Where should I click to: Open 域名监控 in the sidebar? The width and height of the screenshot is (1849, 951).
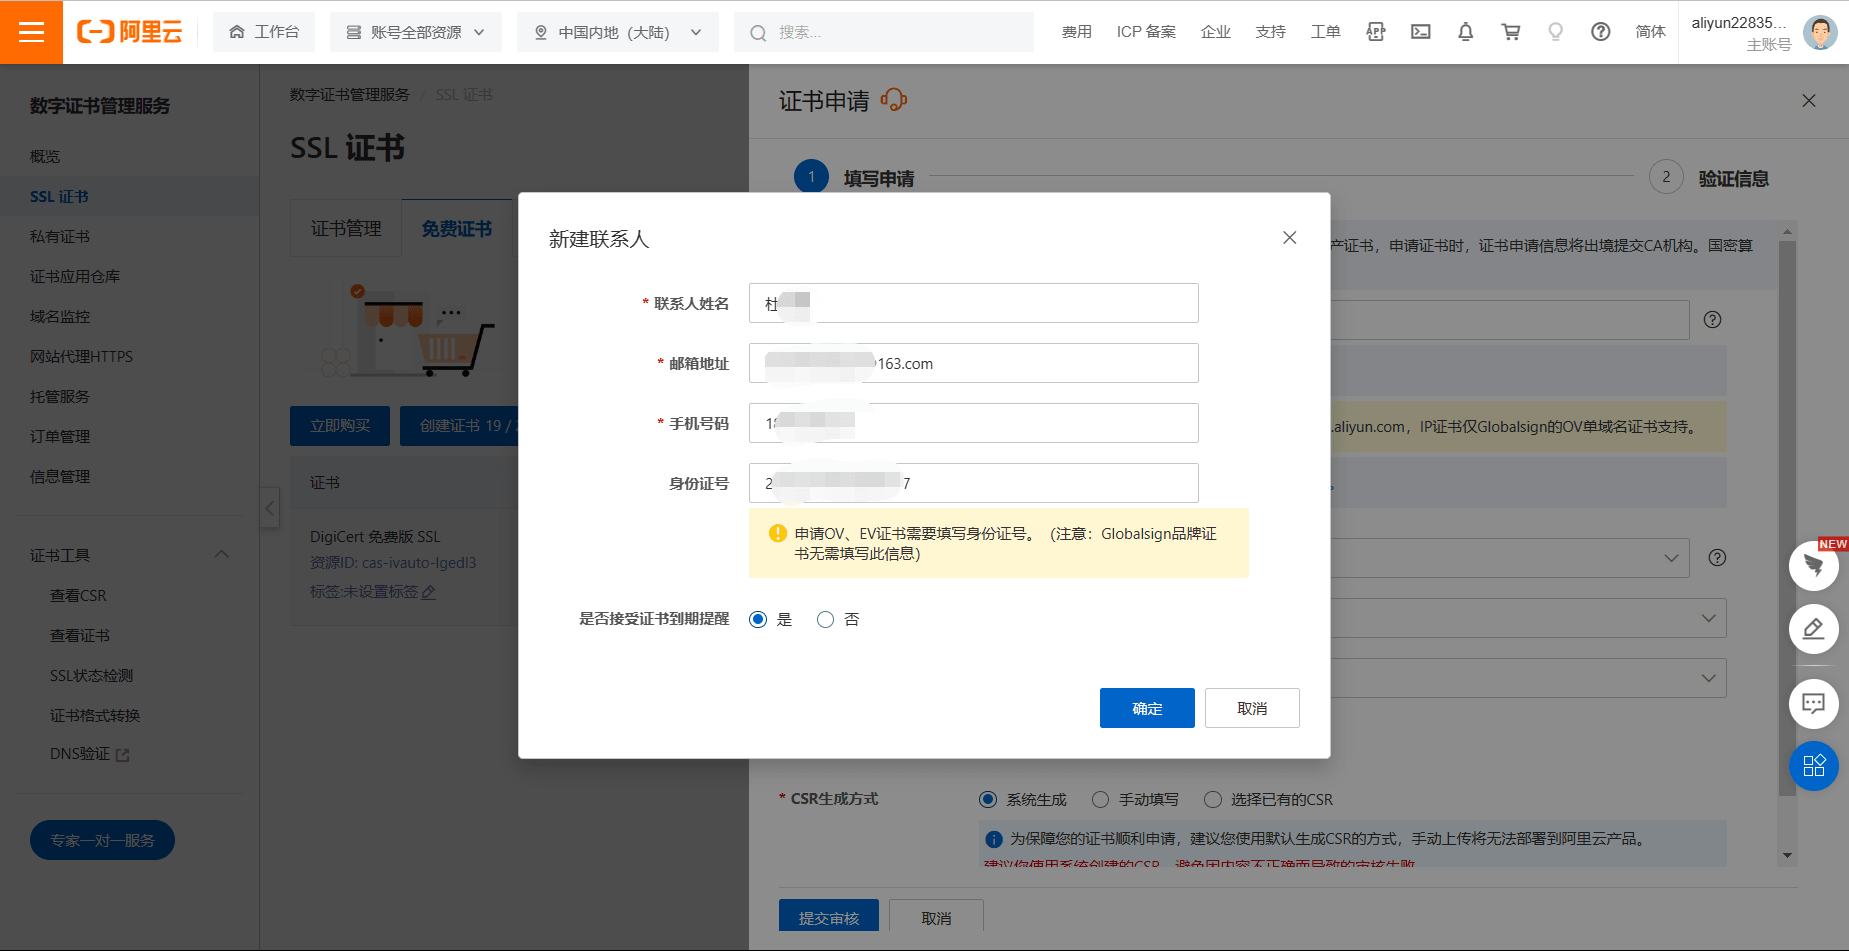(60, 317)
